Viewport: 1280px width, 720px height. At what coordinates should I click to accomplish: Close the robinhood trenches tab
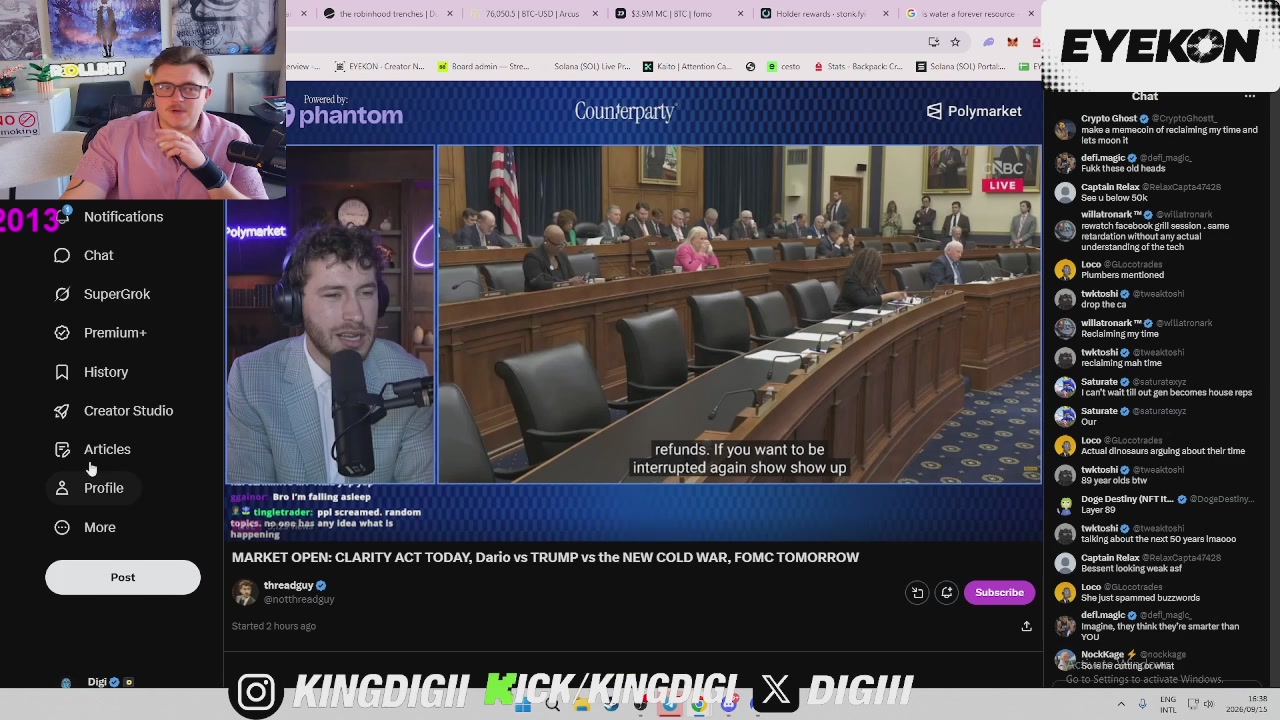(x=450, y=14)
